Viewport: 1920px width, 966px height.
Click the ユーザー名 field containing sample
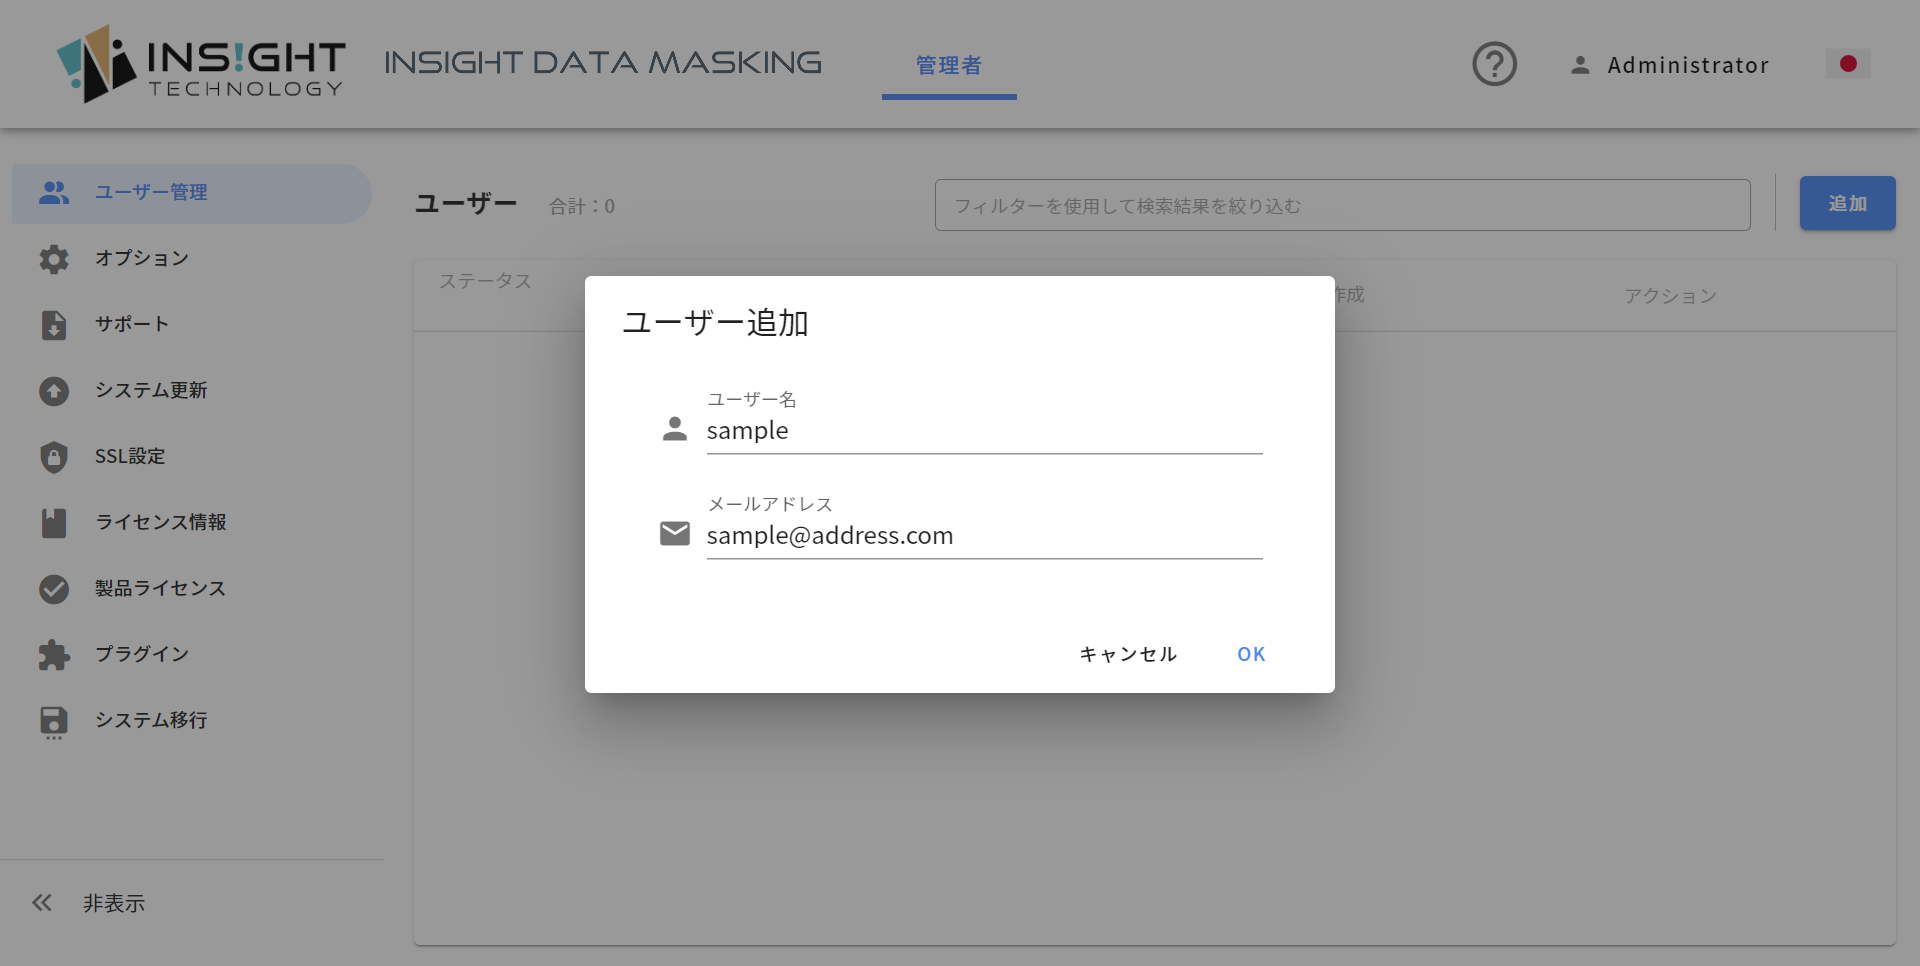click(x=984, y=431)
